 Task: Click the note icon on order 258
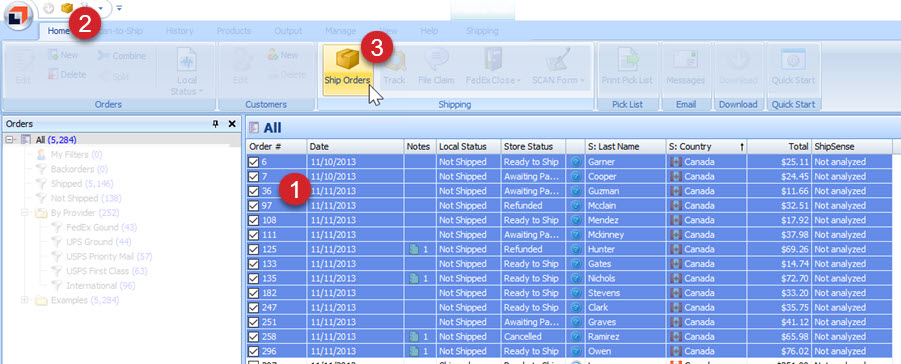click(x=413, y=336)
